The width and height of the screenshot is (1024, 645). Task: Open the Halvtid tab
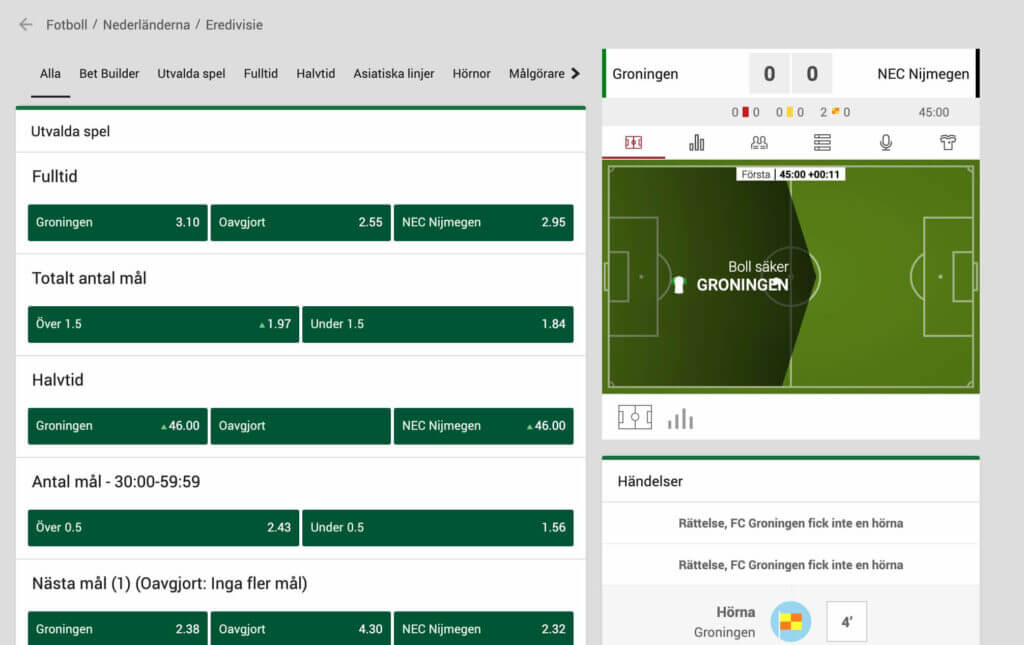coord(315,74)
